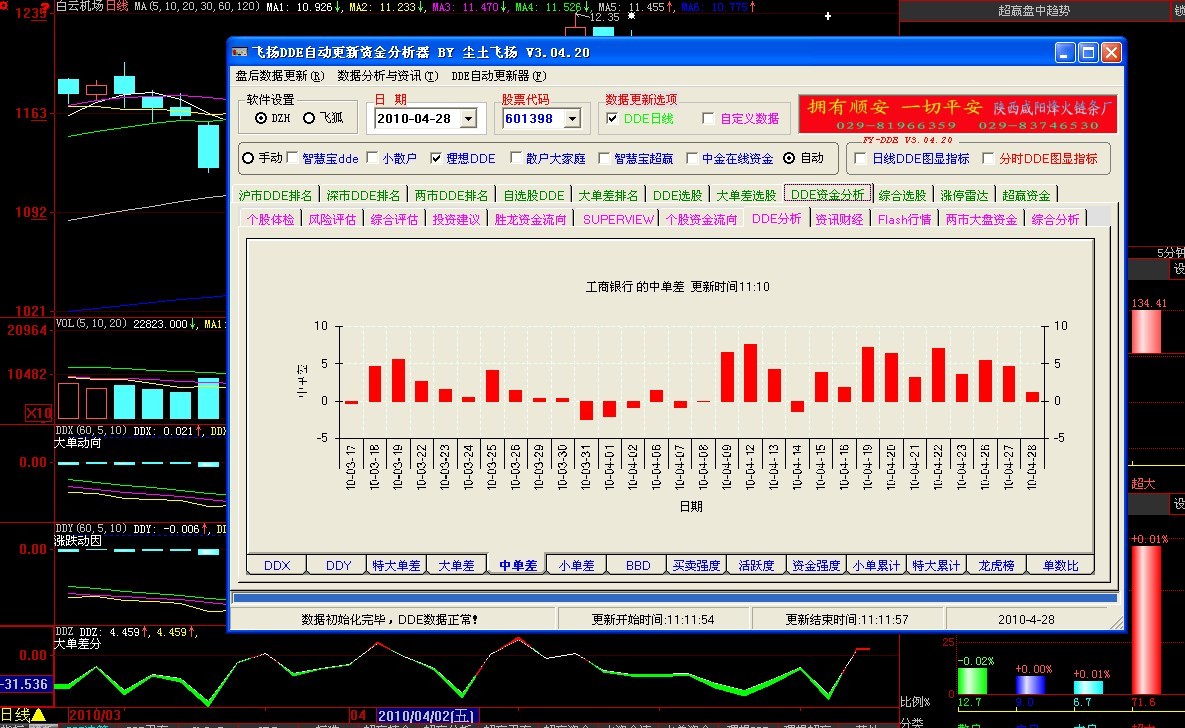This screenshot has width=1185, height=728.
Task: Select the 两市大盘资金 sub-tab
Action: 982,219
